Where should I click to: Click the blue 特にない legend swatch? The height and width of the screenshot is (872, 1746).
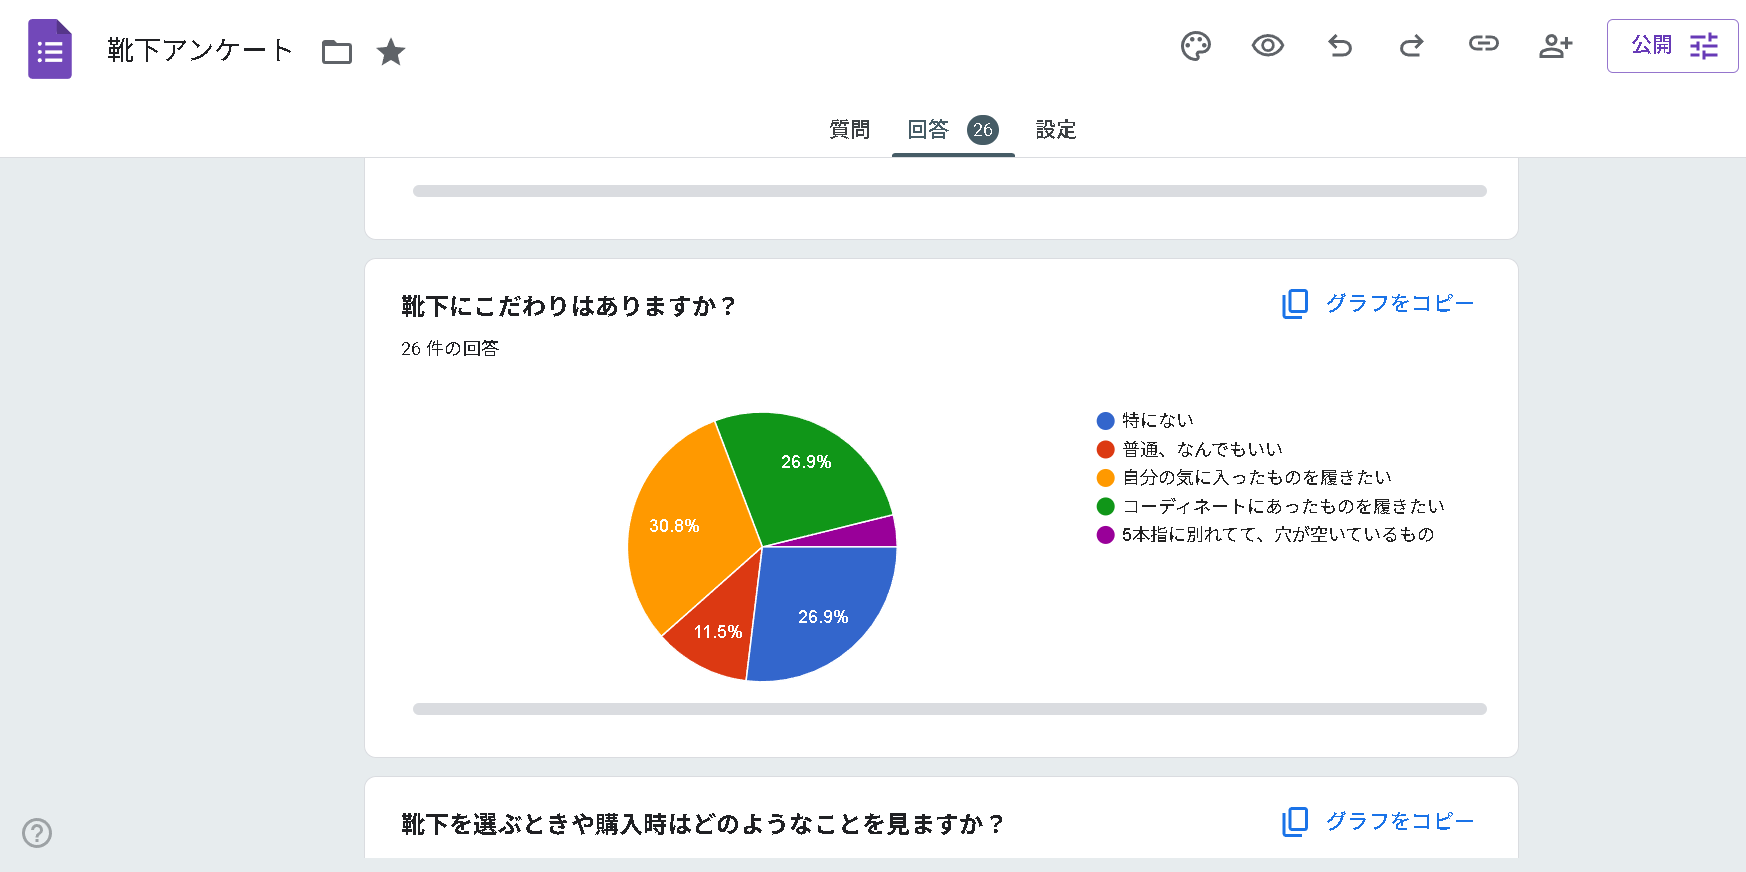pos(1105,421)
